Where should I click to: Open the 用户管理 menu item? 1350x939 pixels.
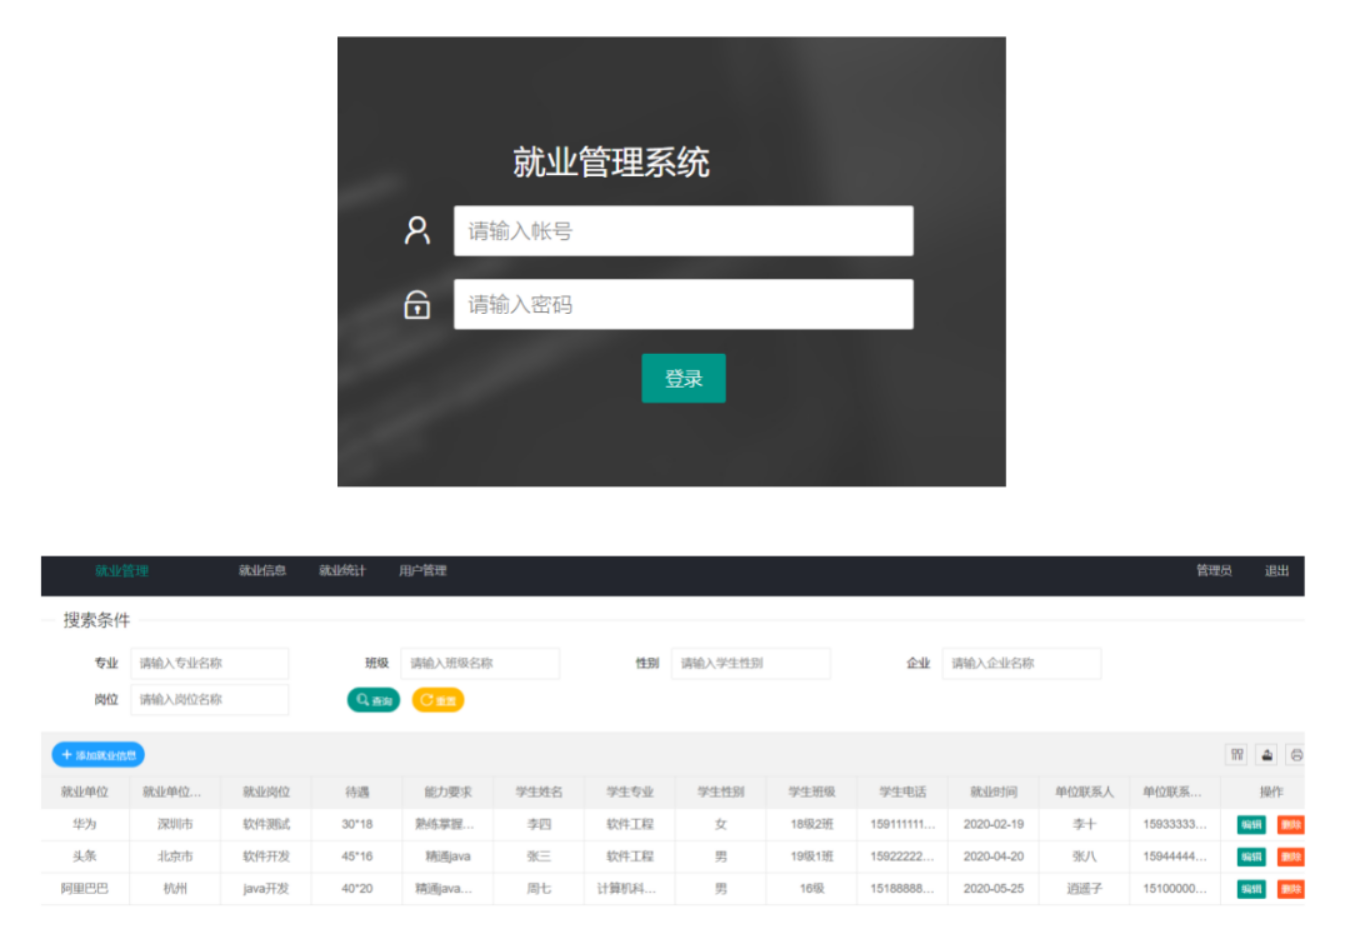[422, 571]
